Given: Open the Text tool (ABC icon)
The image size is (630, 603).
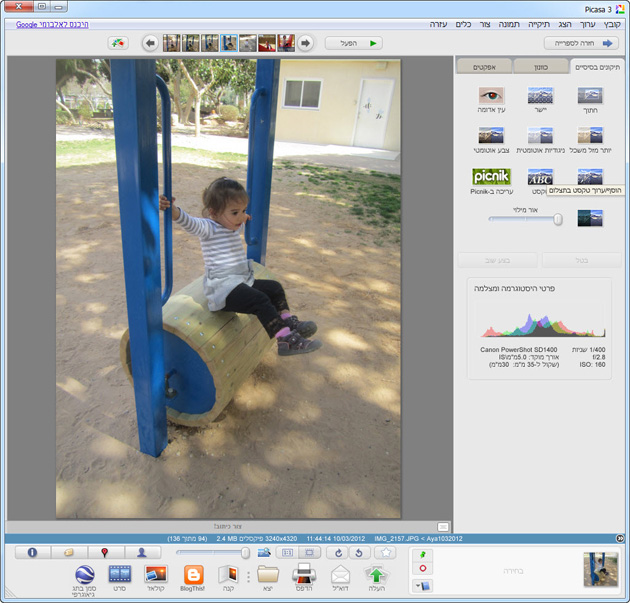Looking at the screenshot, I should pyautogui.click(x=540, y=176).
